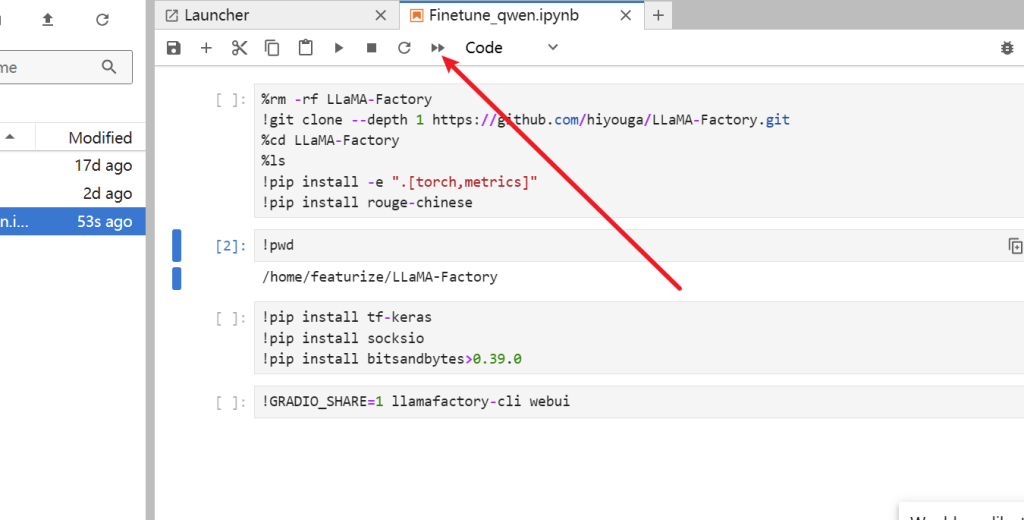Close the Finetune_qwen.ipynb tab
This screenshot has height=520, width=1024.
click(626, 15)
